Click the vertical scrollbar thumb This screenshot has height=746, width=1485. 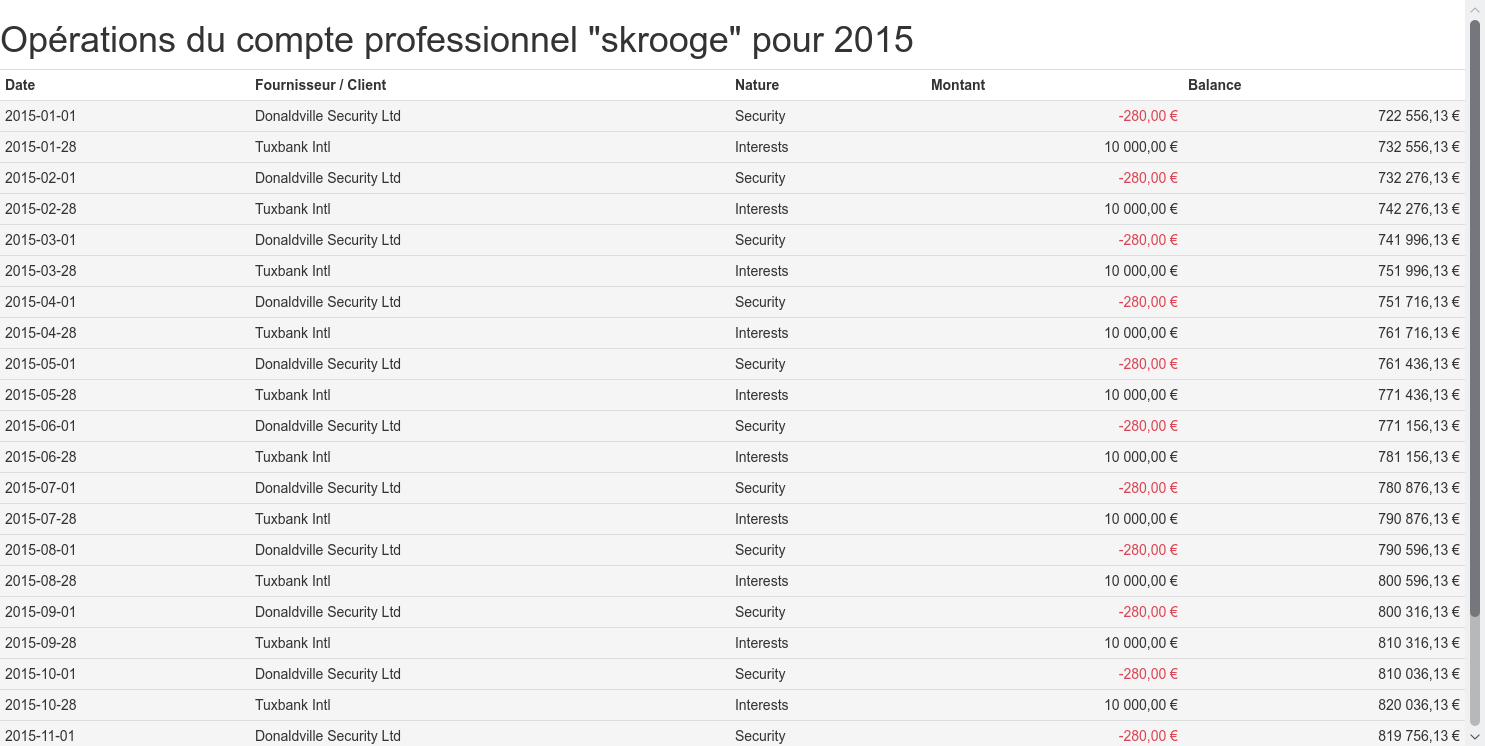pos(1474,318)
